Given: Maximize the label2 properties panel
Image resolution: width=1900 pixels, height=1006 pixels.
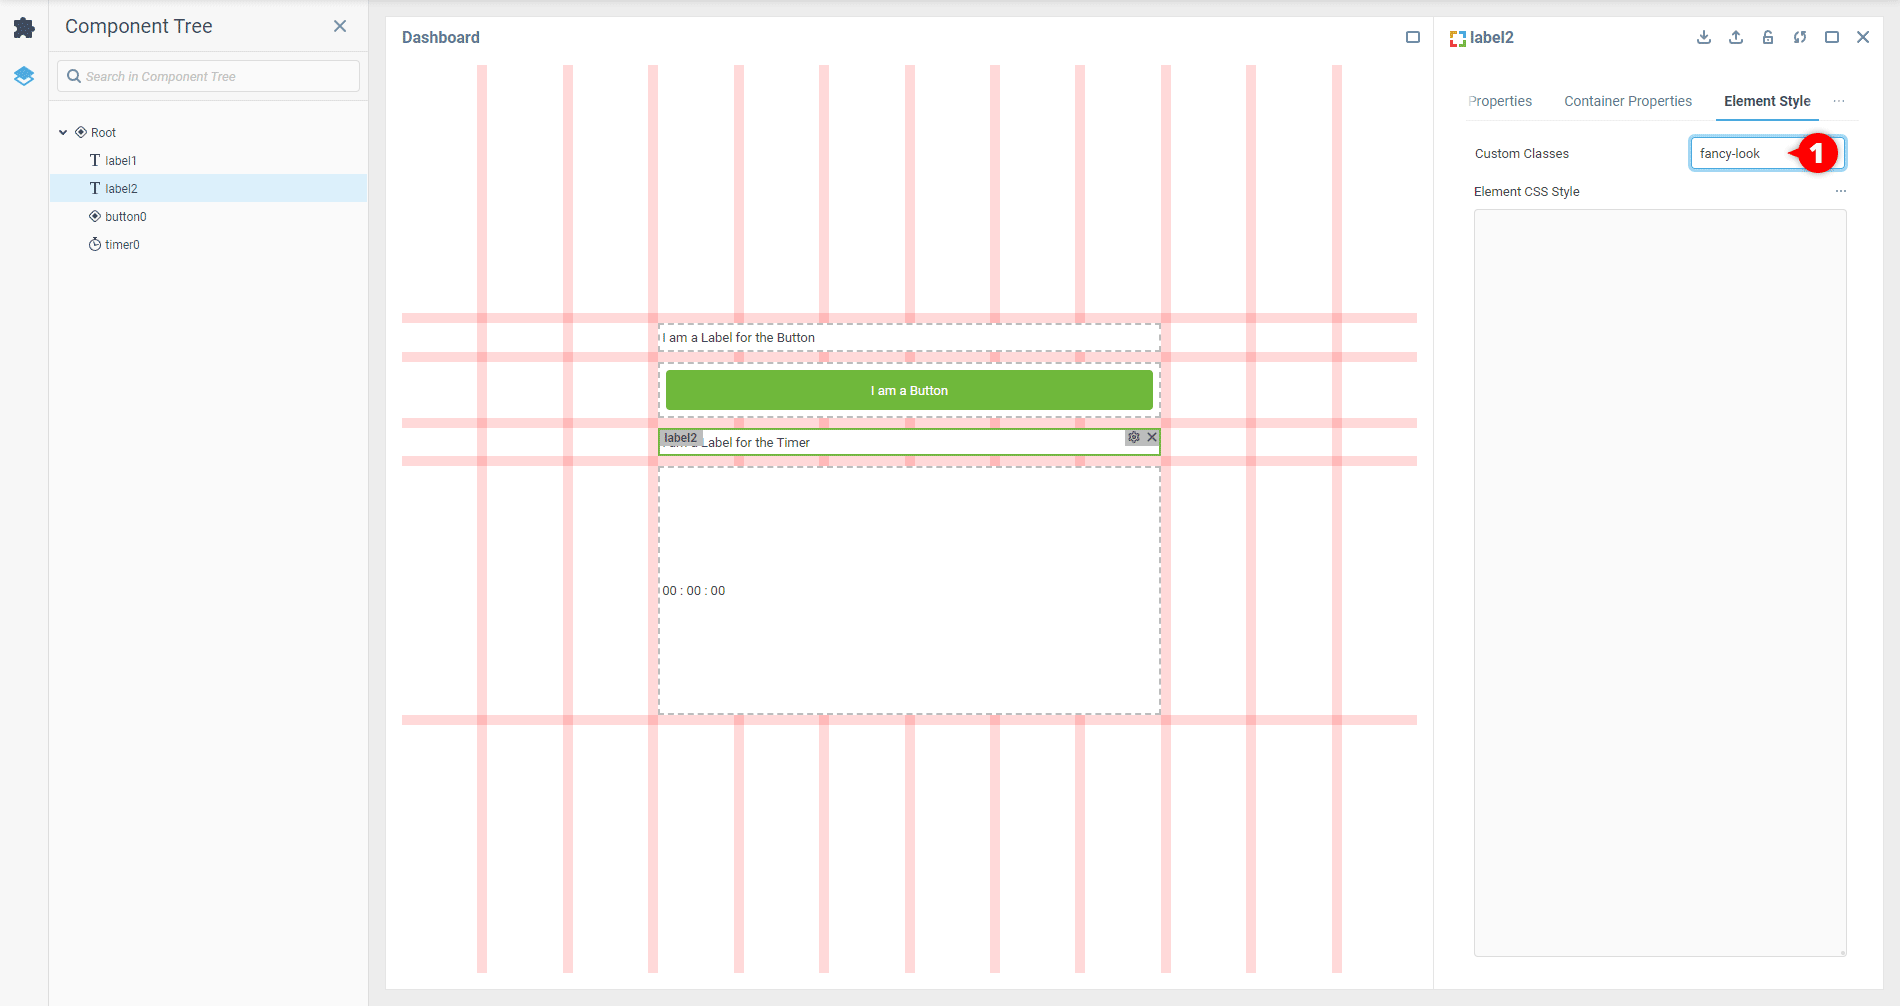Looking at the screenshot, I should (x=1832, y=38).
